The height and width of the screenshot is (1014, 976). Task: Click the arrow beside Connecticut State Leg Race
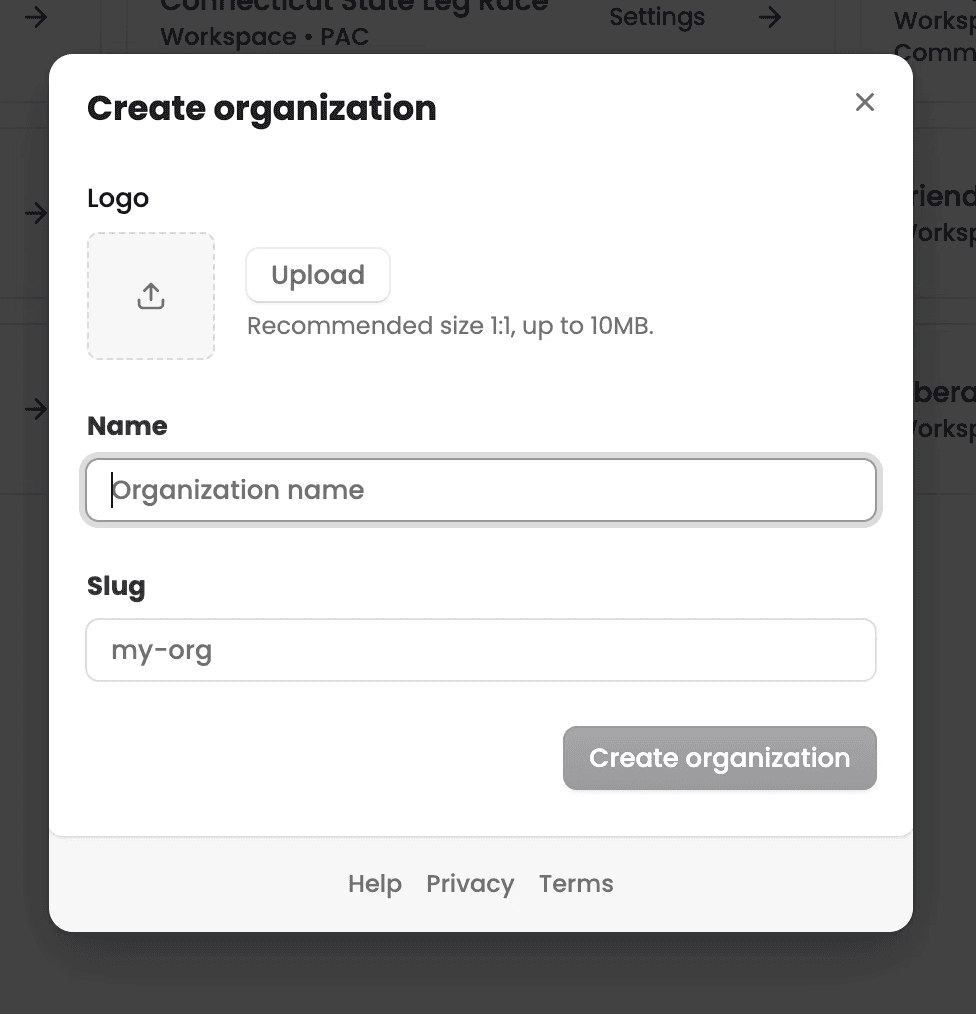[x=36, y=17]
